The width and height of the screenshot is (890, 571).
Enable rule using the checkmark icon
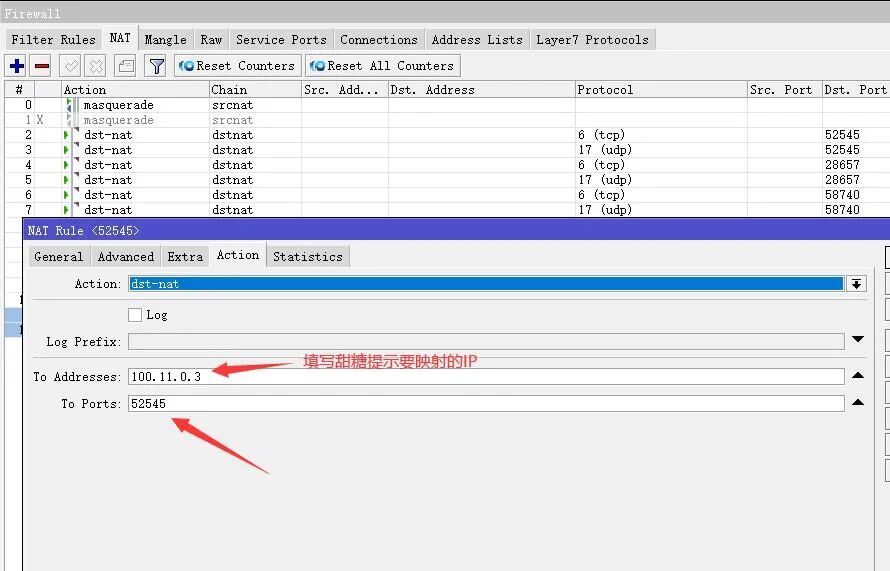tap(71, 66)
